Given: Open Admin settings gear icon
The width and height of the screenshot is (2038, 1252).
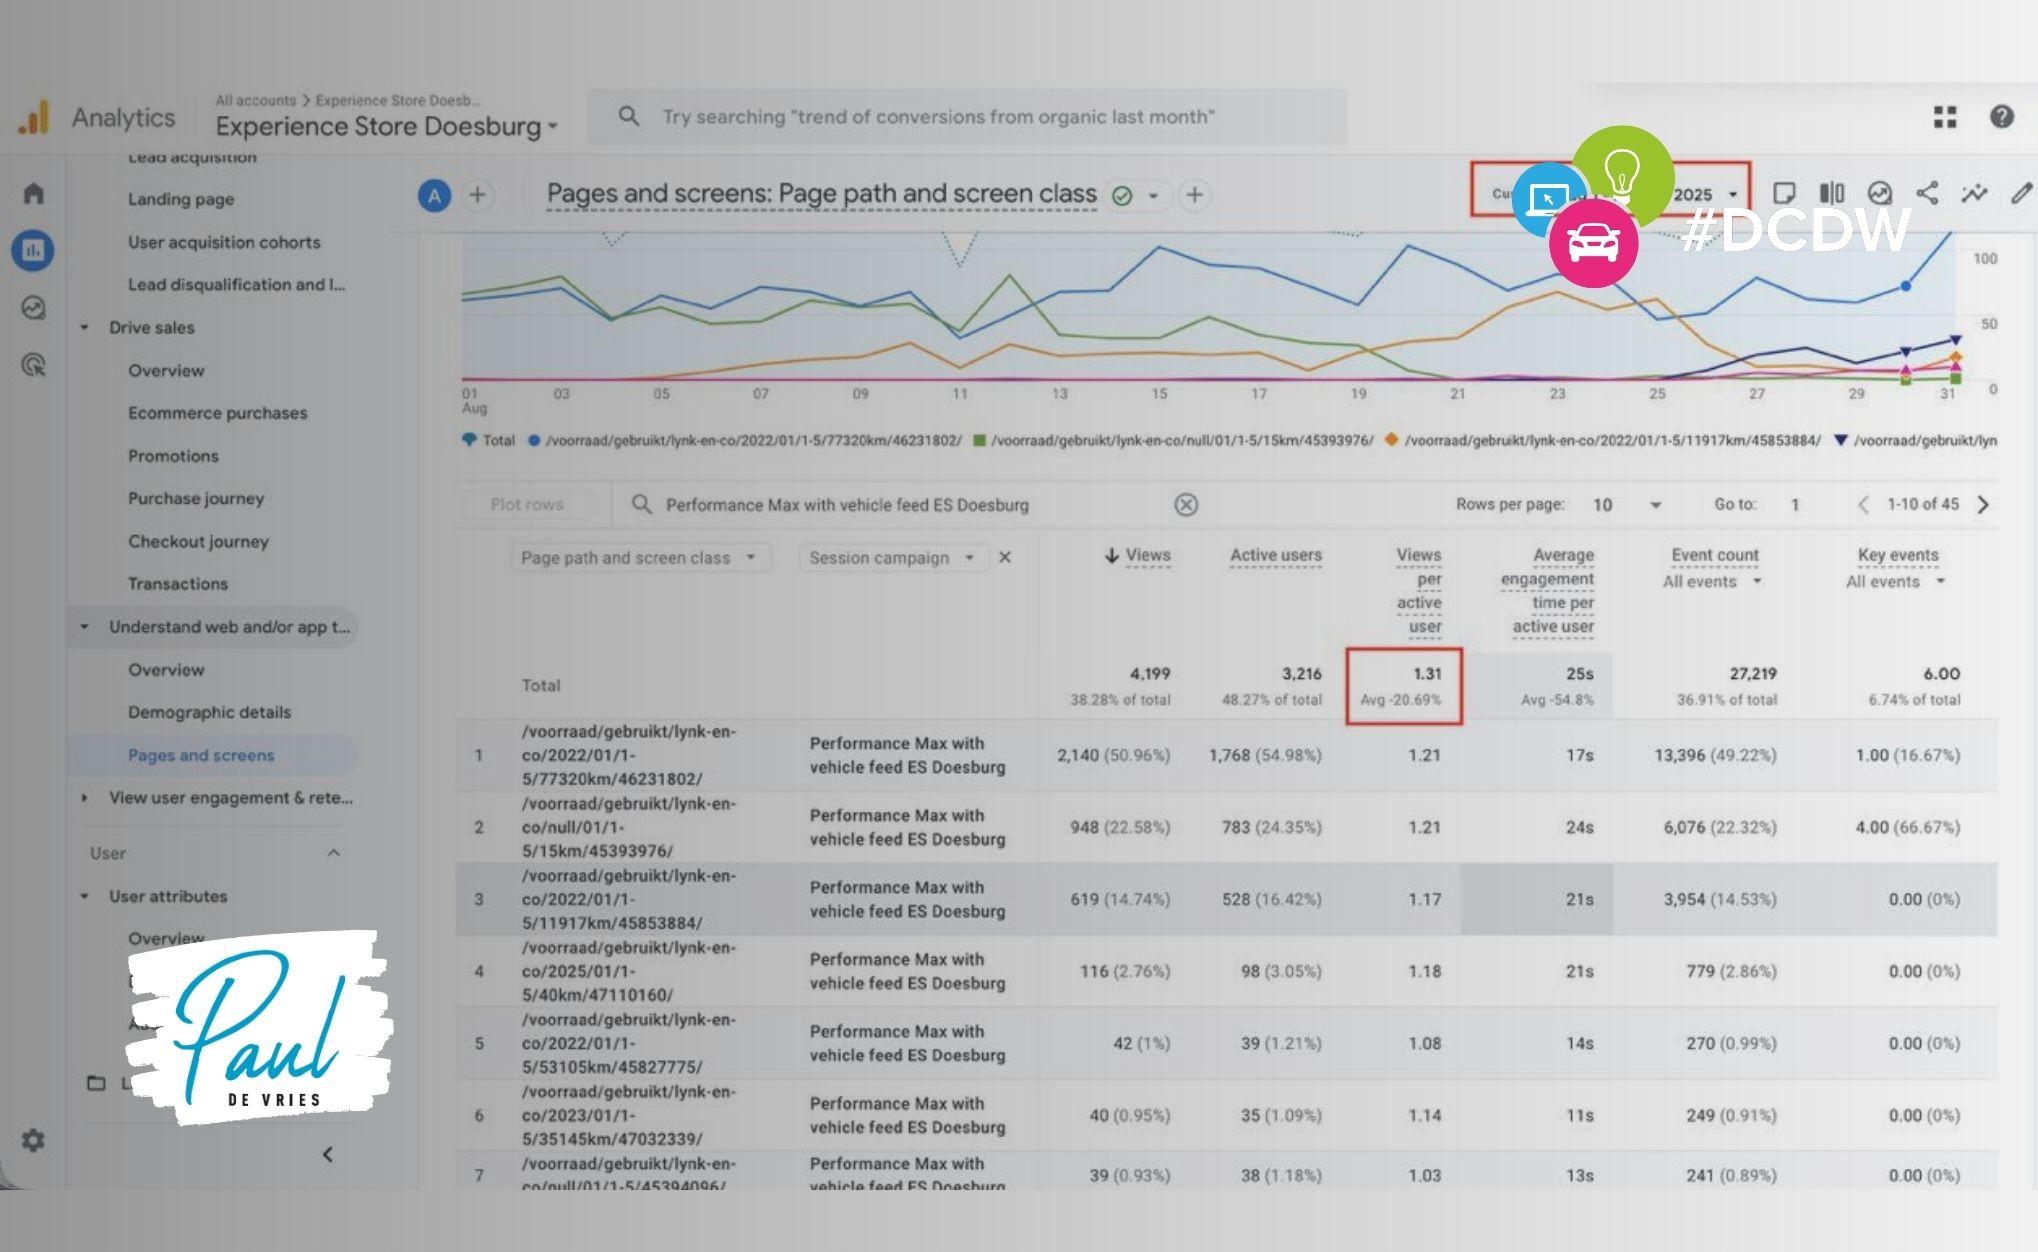Looking at the screenshot, I should coord(33,1140).
